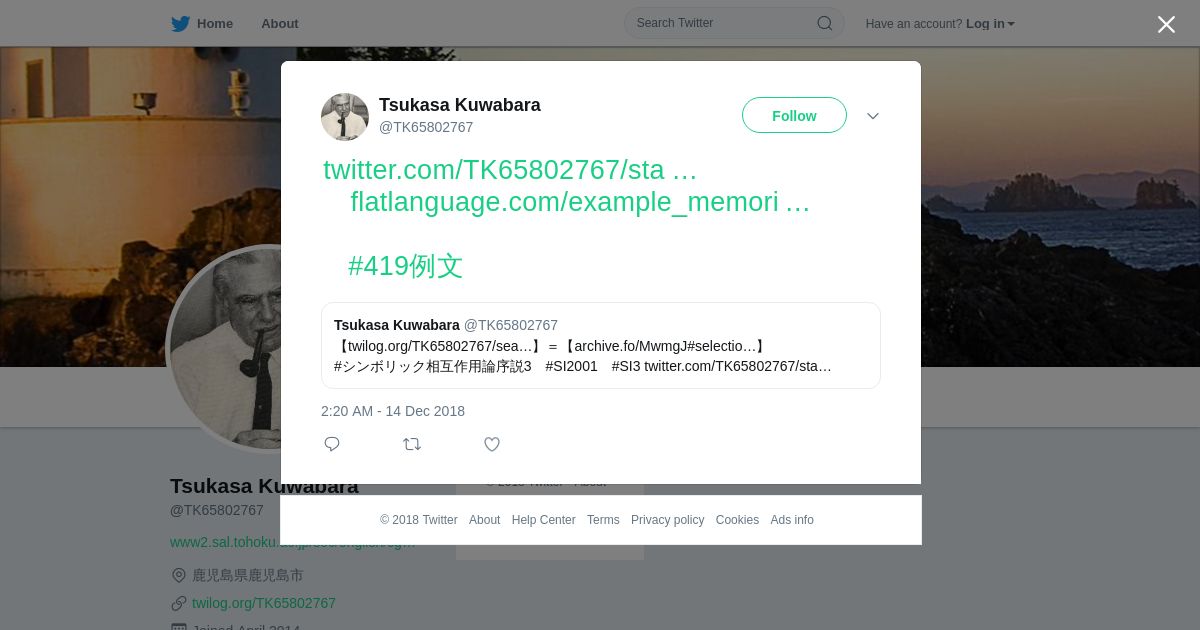Open Tsukasa Kuwabara's avatar in the tweet
This screenshot has width=1200, height=630.
click(345, 117)
